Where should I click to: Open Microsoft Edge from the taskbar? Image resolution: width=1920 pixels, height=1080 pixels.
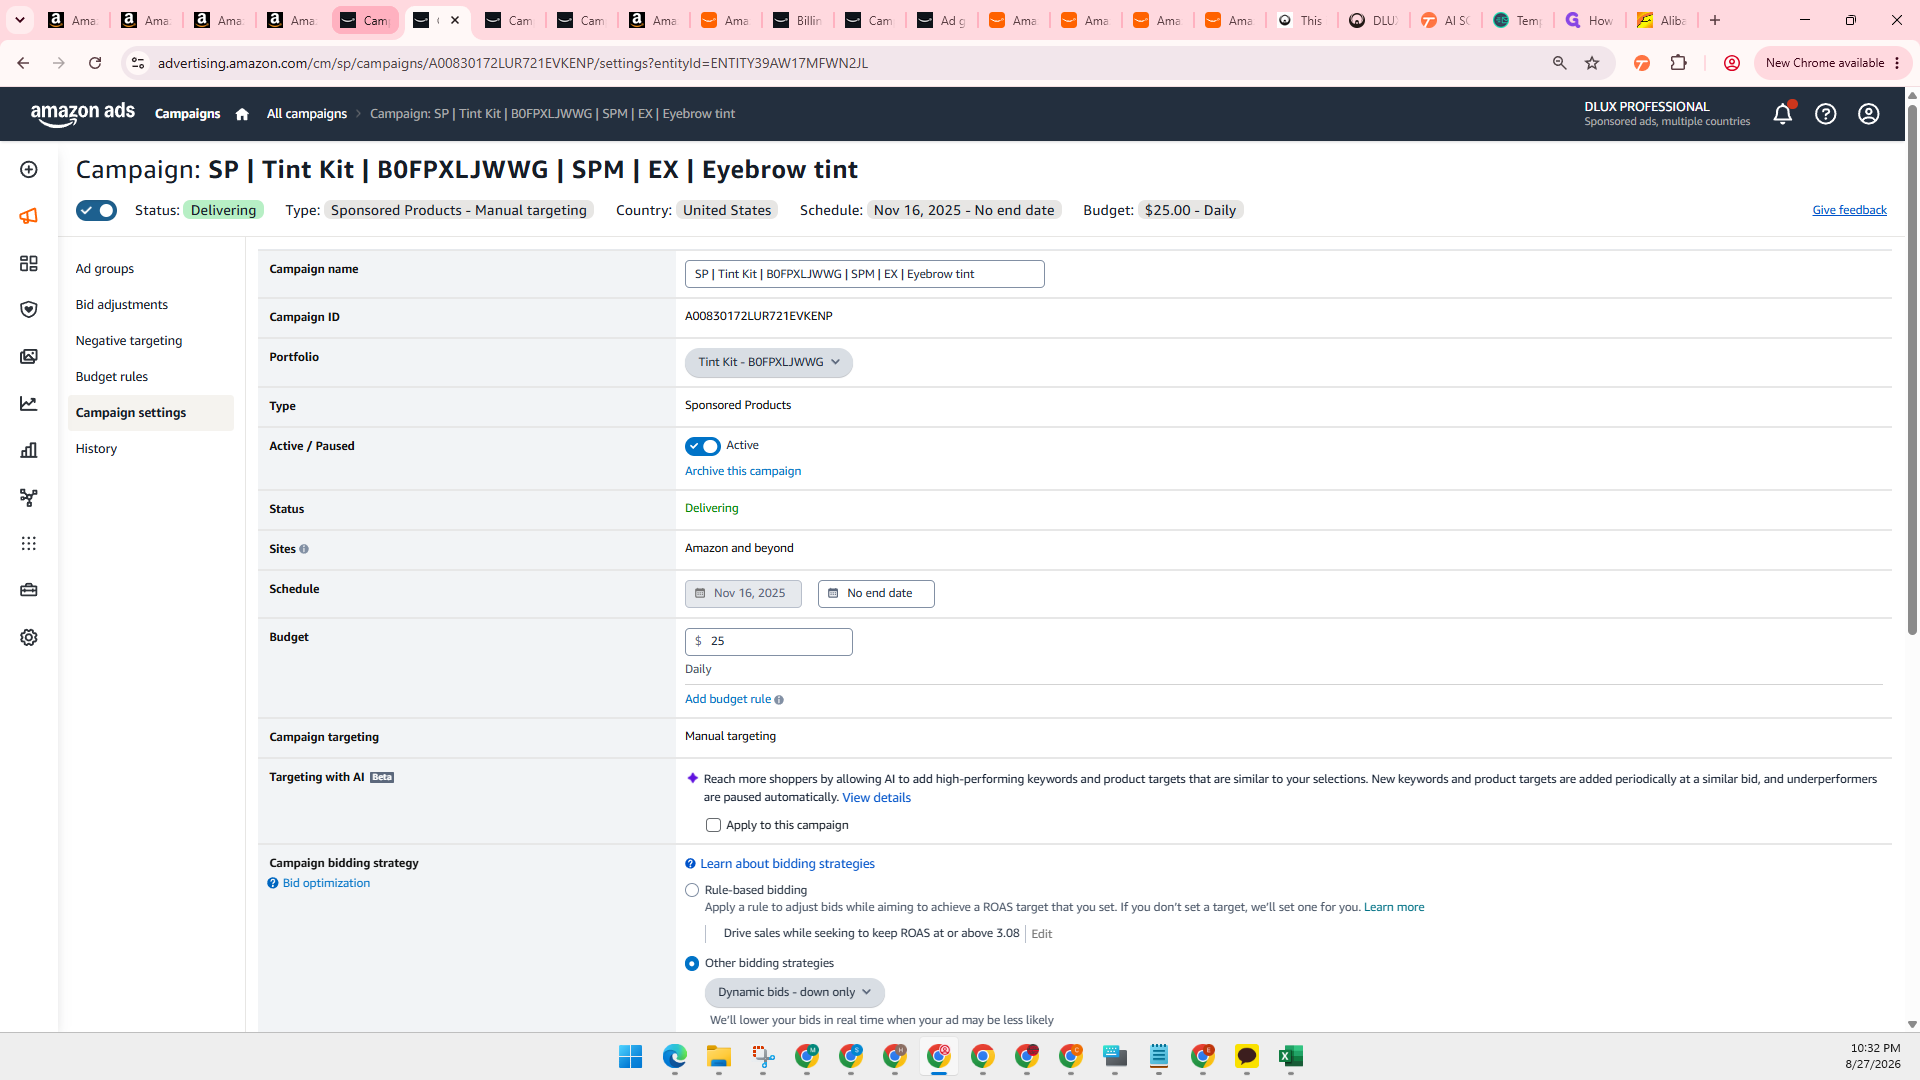[675, 1056]
